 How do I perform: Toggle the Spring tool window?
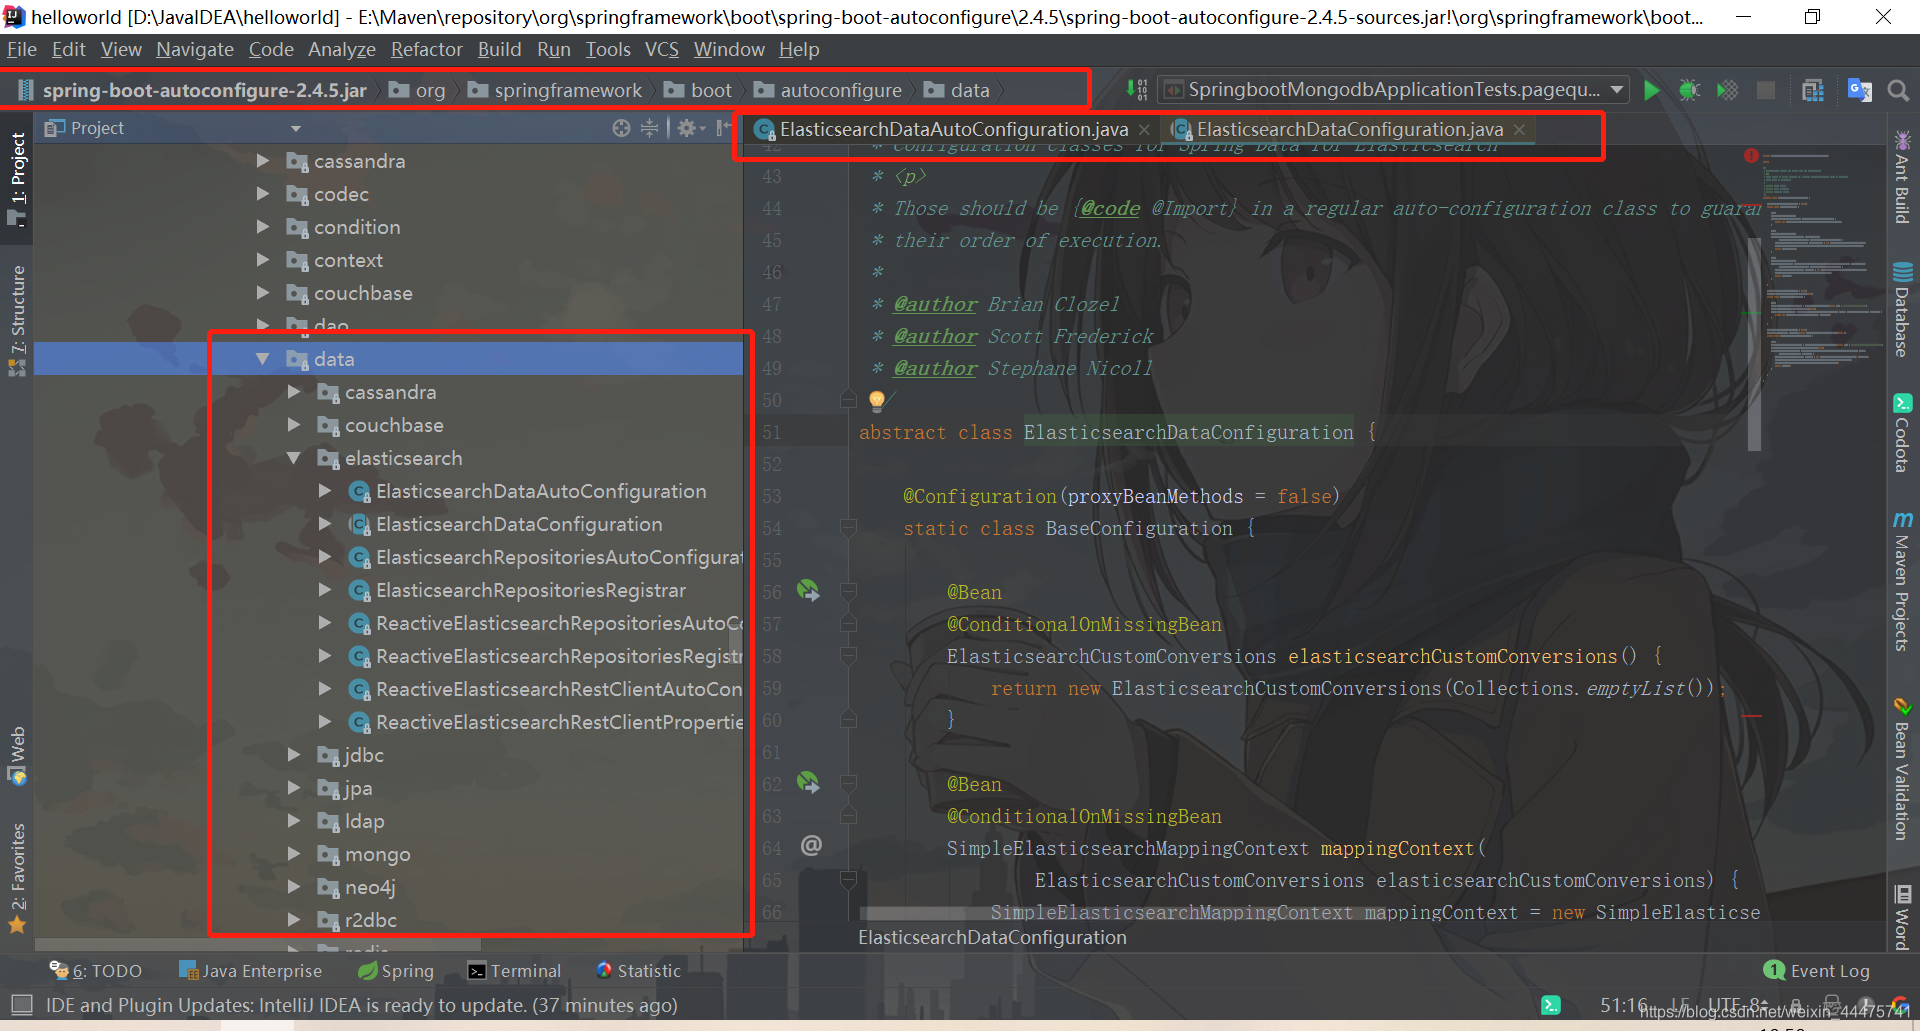point(396,970)
